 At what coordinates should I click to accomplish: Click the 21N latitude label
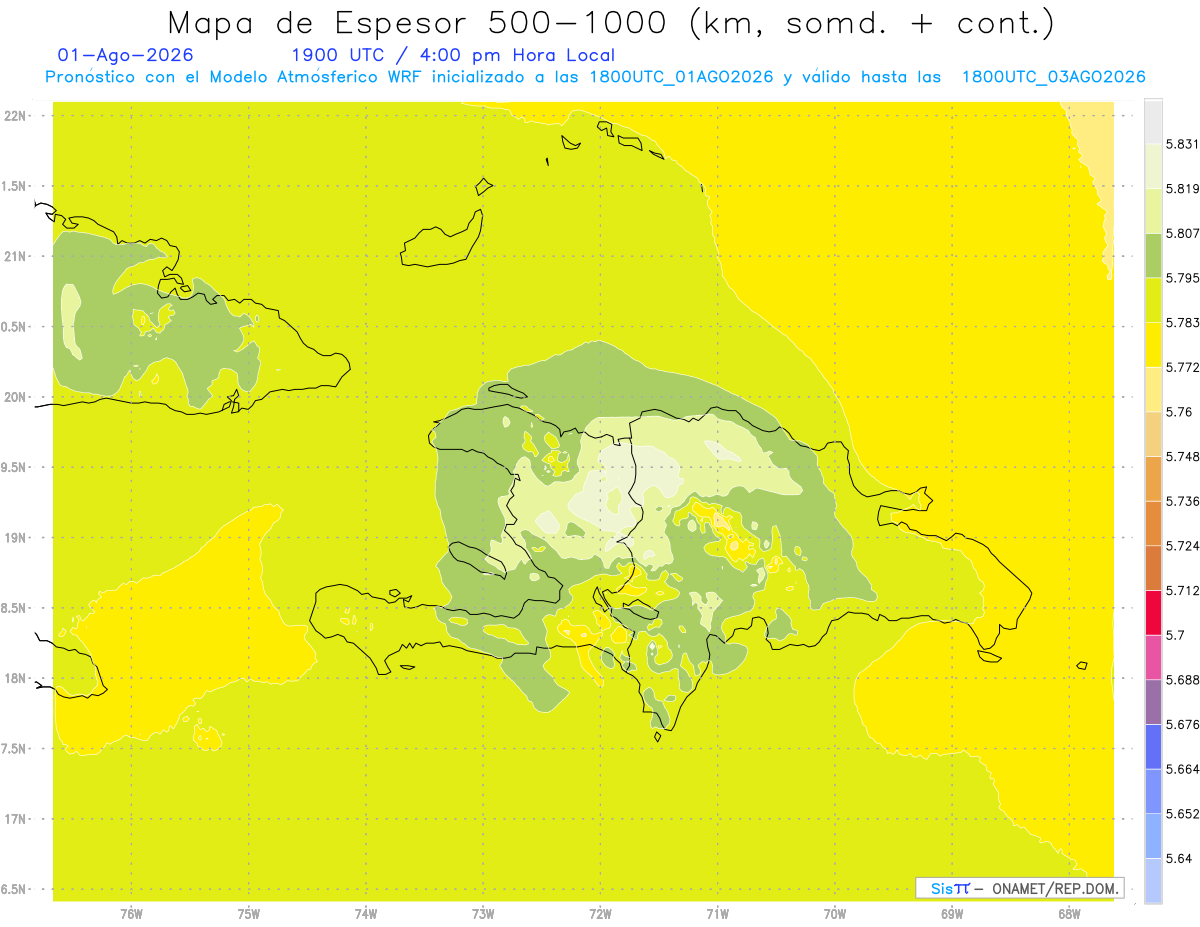(x=14, y=257)
